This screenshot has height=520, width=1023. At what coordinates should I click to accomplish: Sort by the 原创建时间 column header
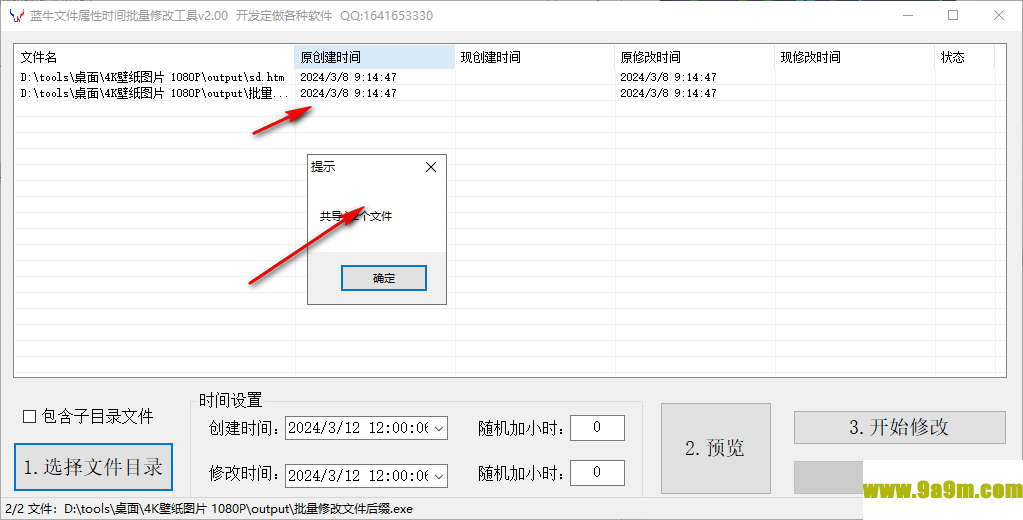[374, 57]
